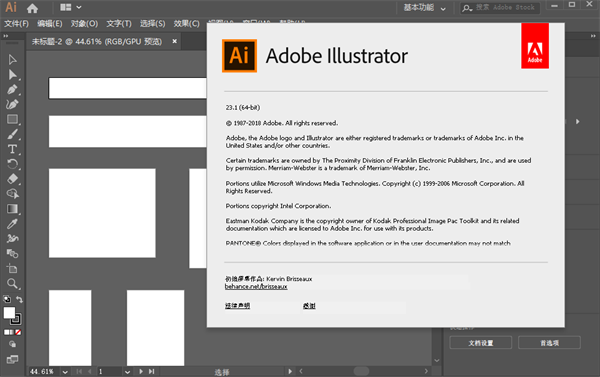
Task: Click the version text 23.1 (64-bit)
Action: point(243,108)
